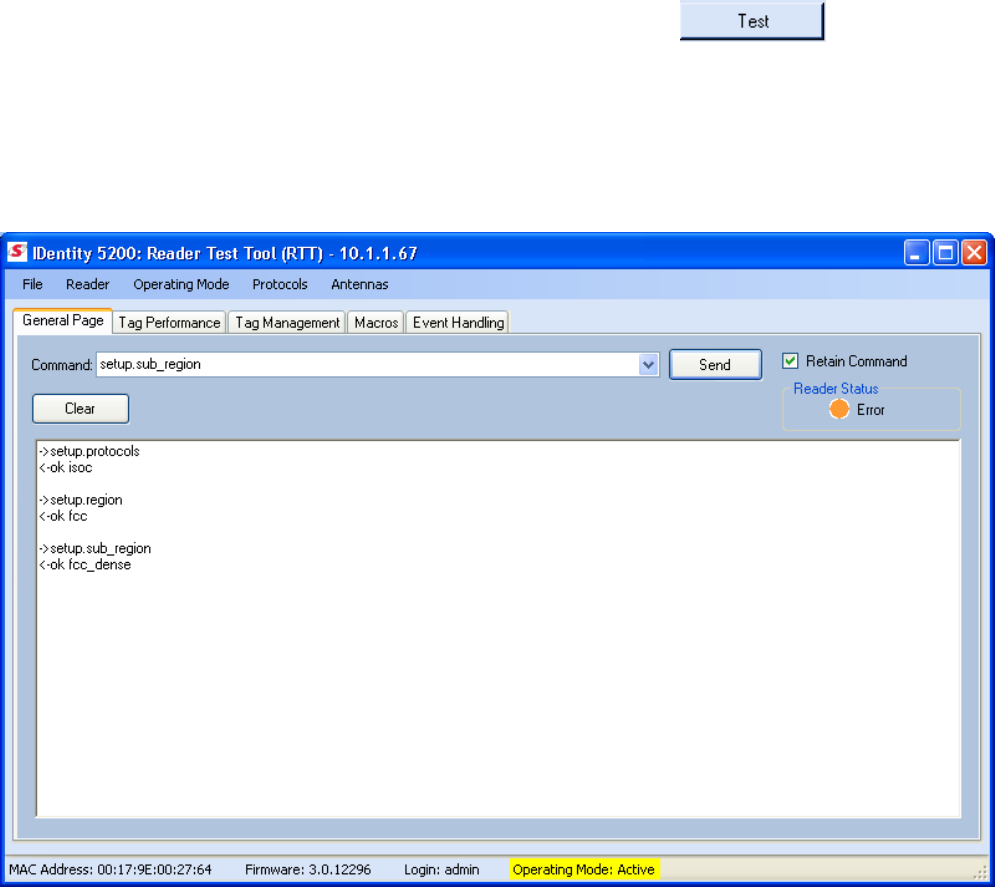The width and height of the screenshot is (995, 887).
Task: Click the '<-ok fcc' response line
Action: (63, 516)
